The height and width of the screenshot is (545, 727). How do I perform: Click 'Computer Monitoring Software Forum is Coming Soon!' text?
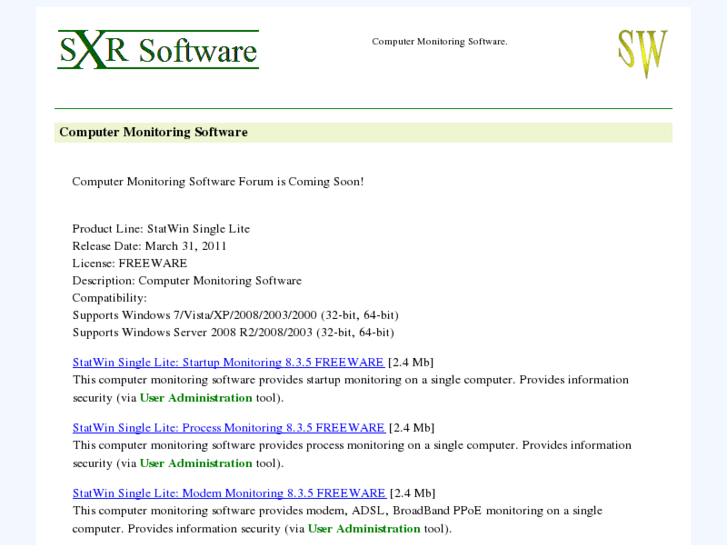pos(218,181)
